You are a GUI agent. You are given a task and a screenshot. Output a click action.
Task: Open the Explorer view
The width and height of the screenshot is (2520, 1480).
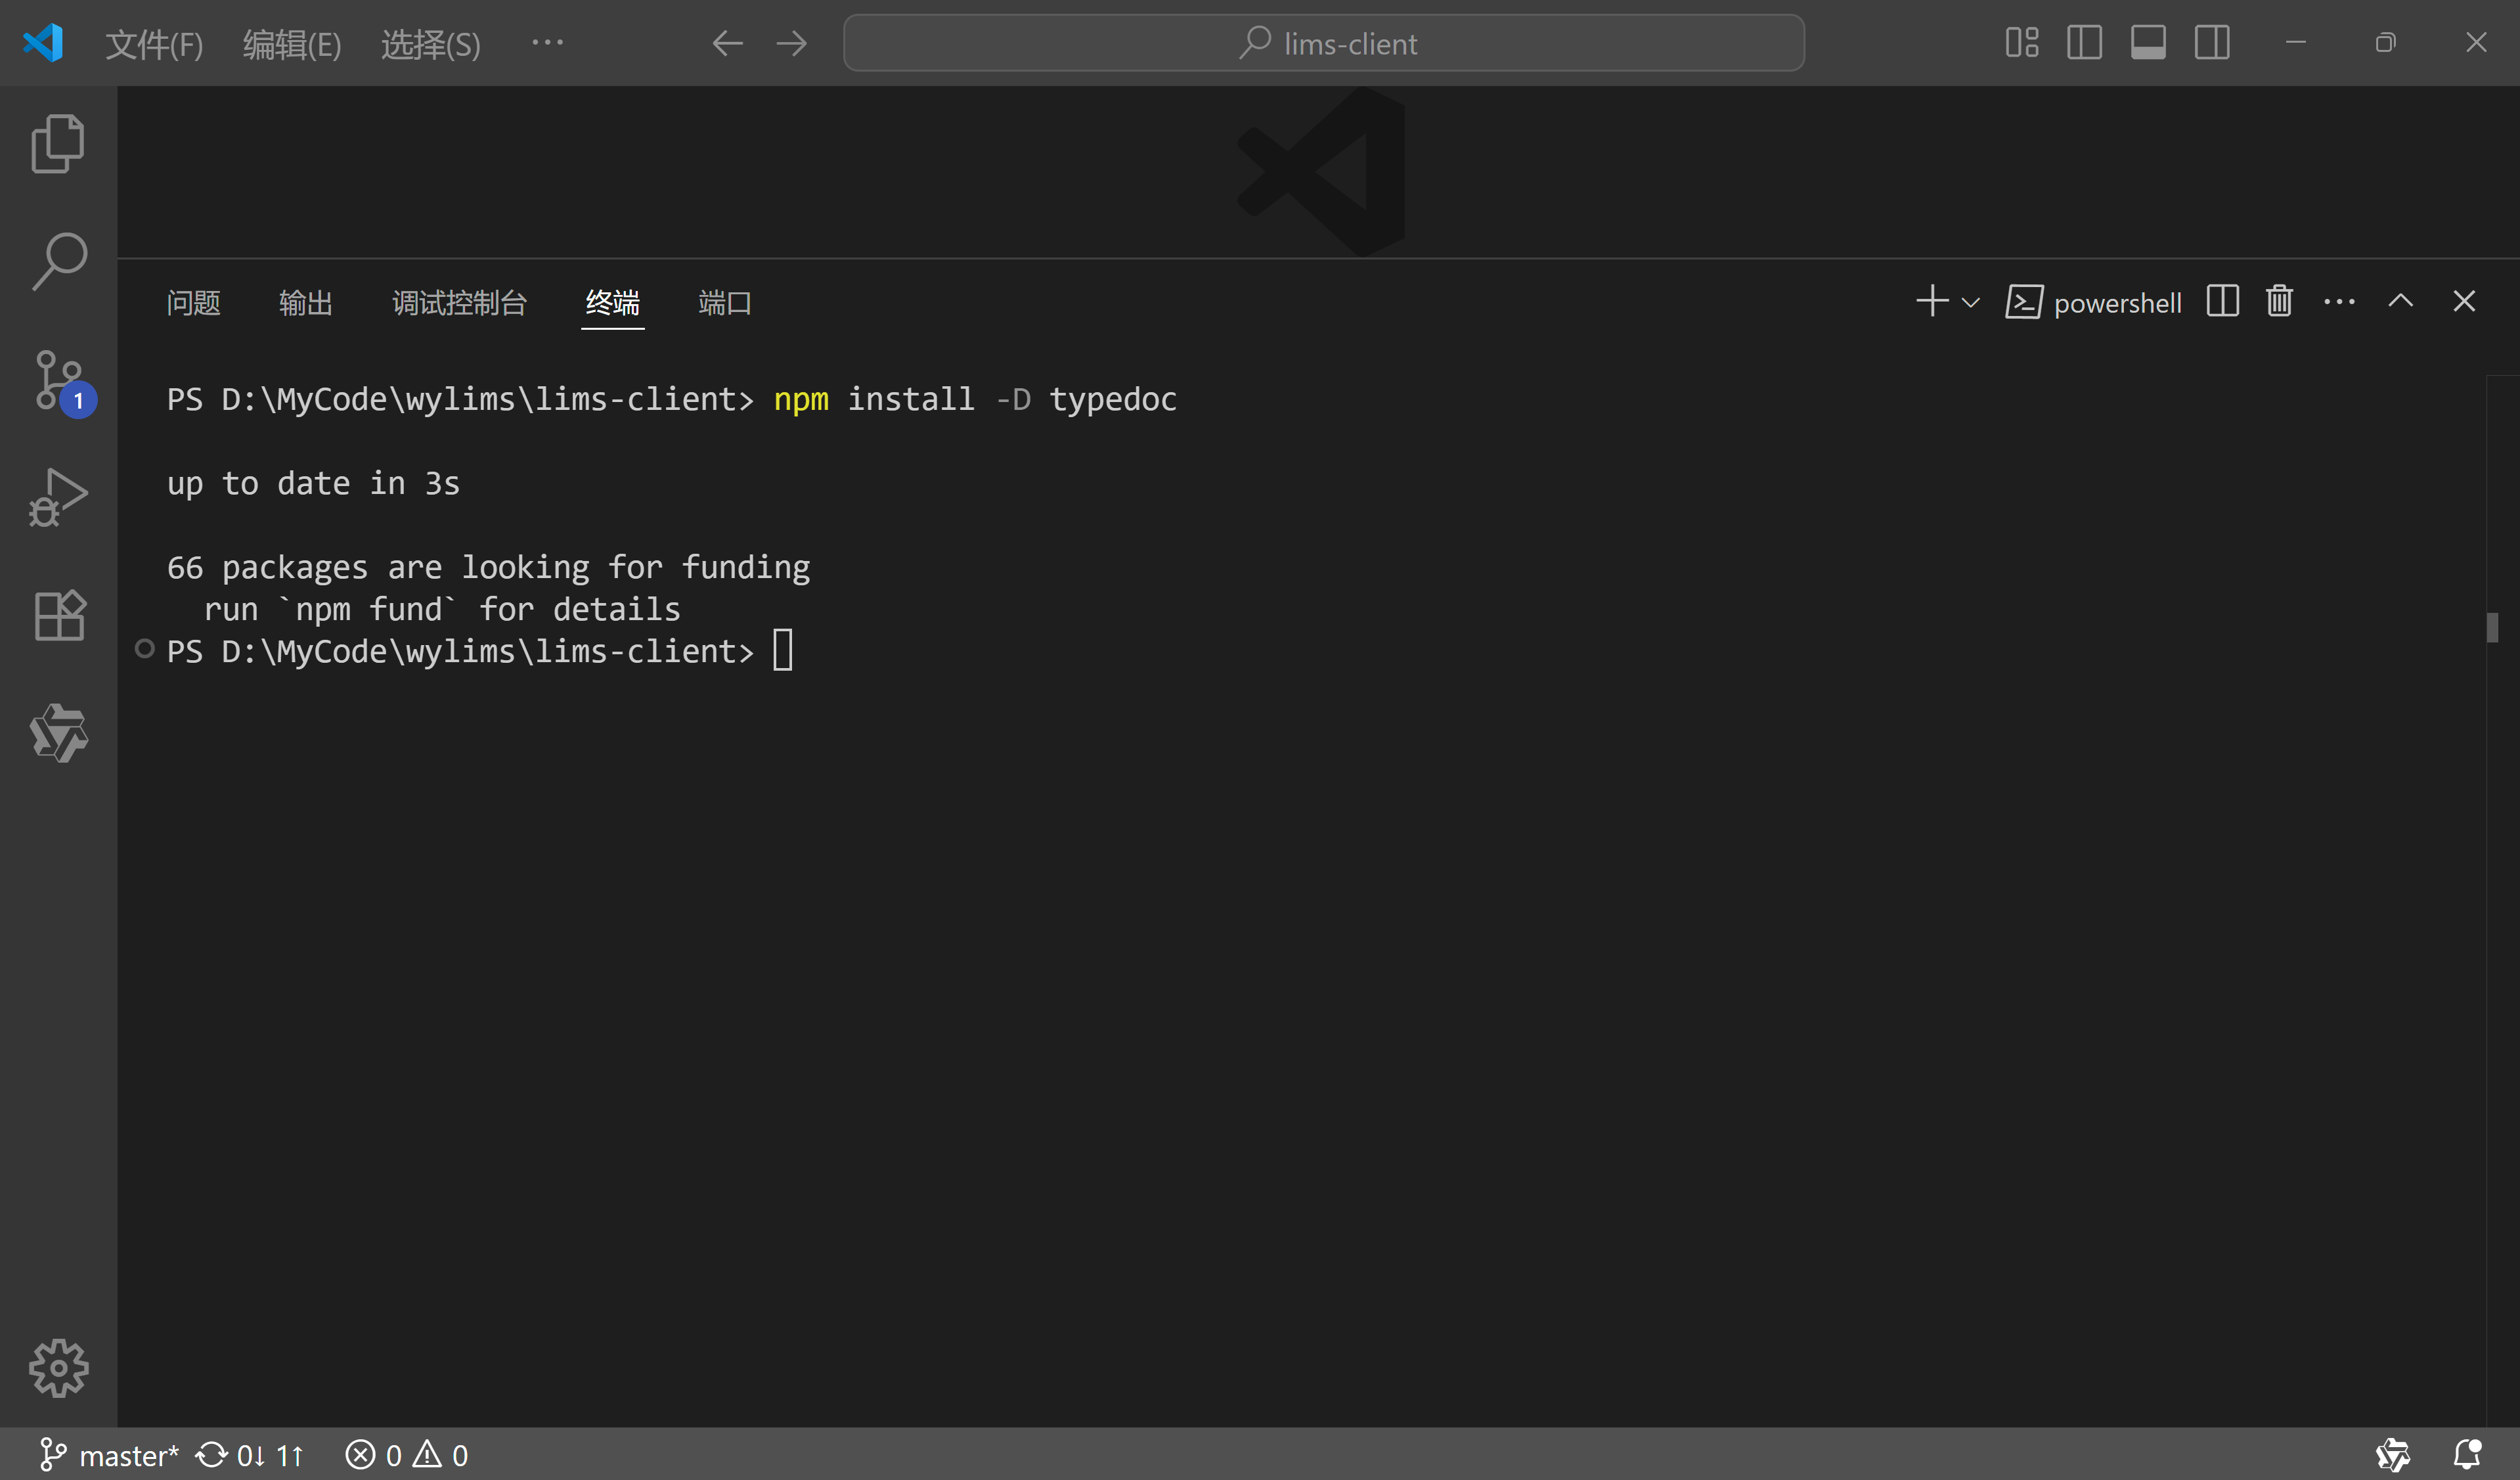pyautogui.click(x=57, y=143)
